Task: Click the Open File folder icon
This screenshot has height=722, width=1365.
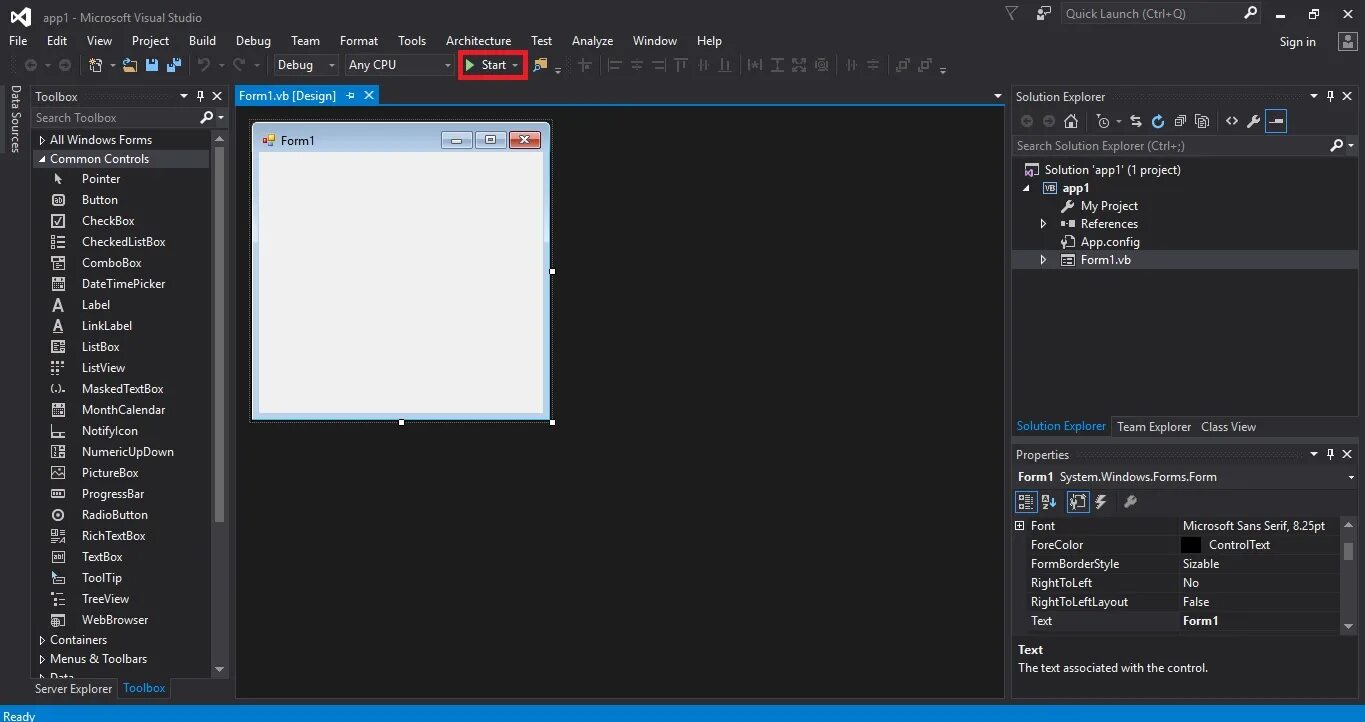Action: 130,65
